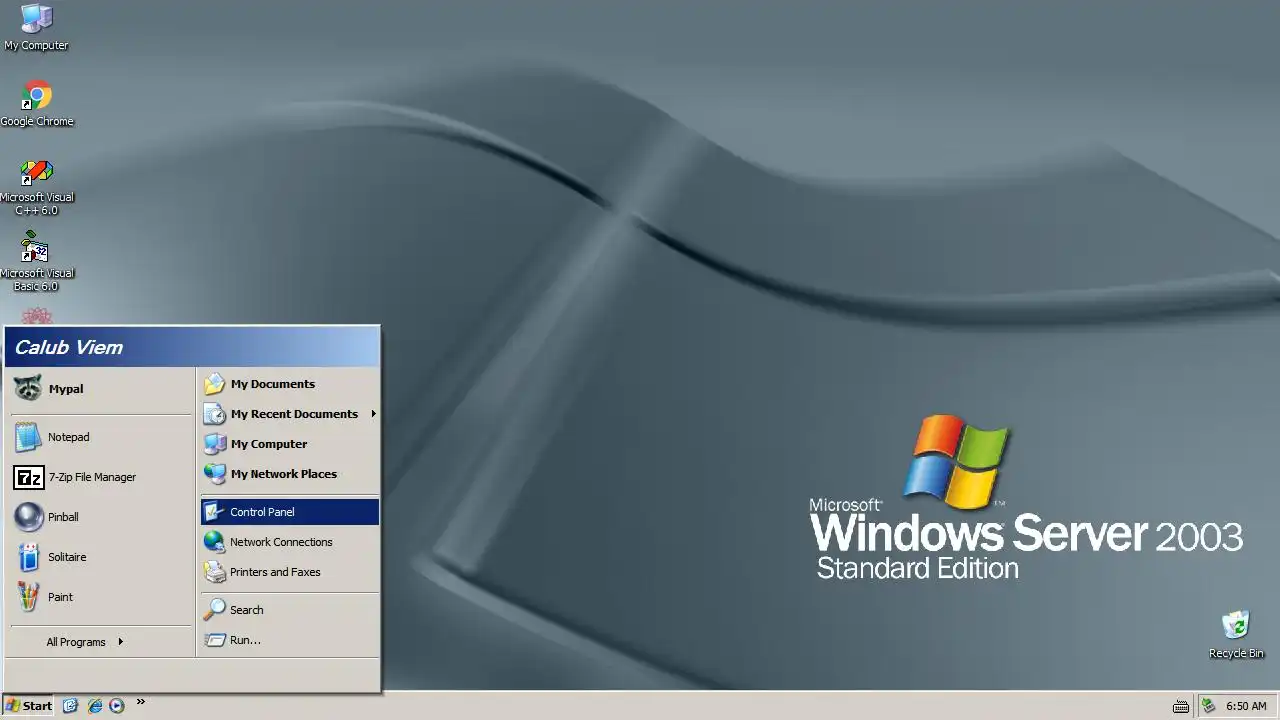This screenshot has width=1280, height=720.
Task: Click the Start button on the taskbar
Action: [x=29, y=706]
